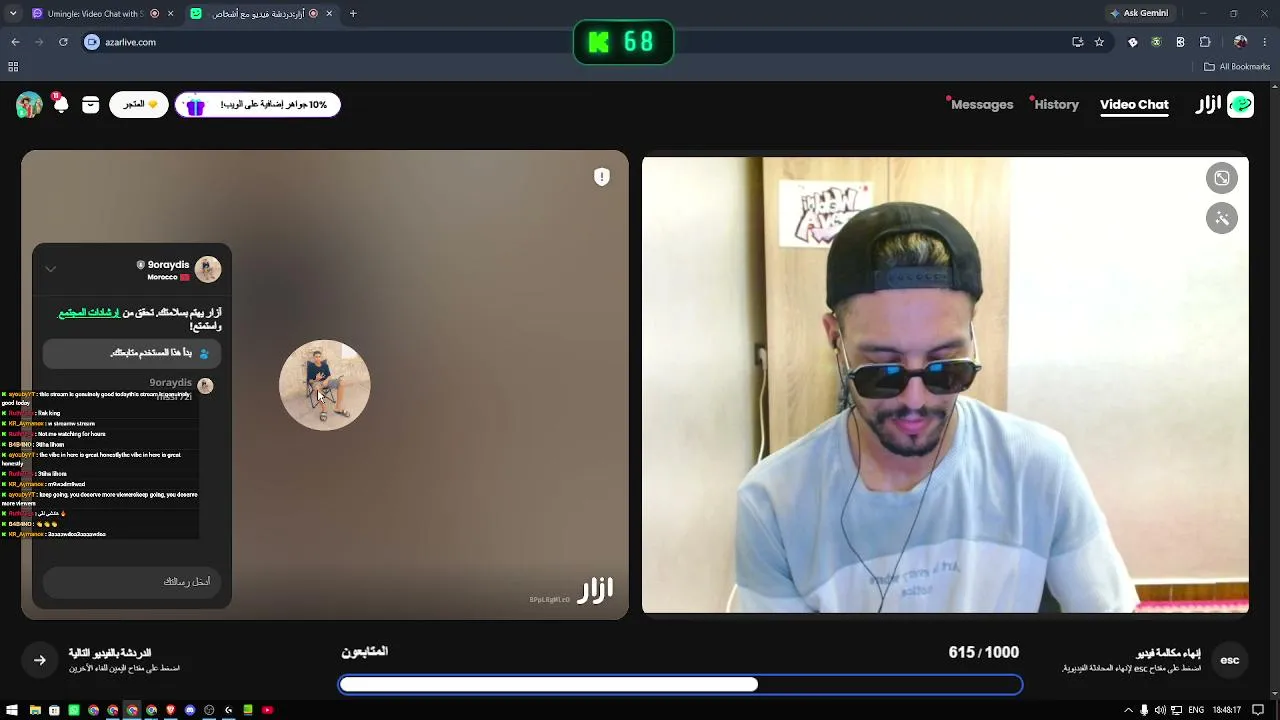Screen dimensions: 1280x720
Task: Open the apps grid shortcut in bookmarks bar
Action: point(13,67)
